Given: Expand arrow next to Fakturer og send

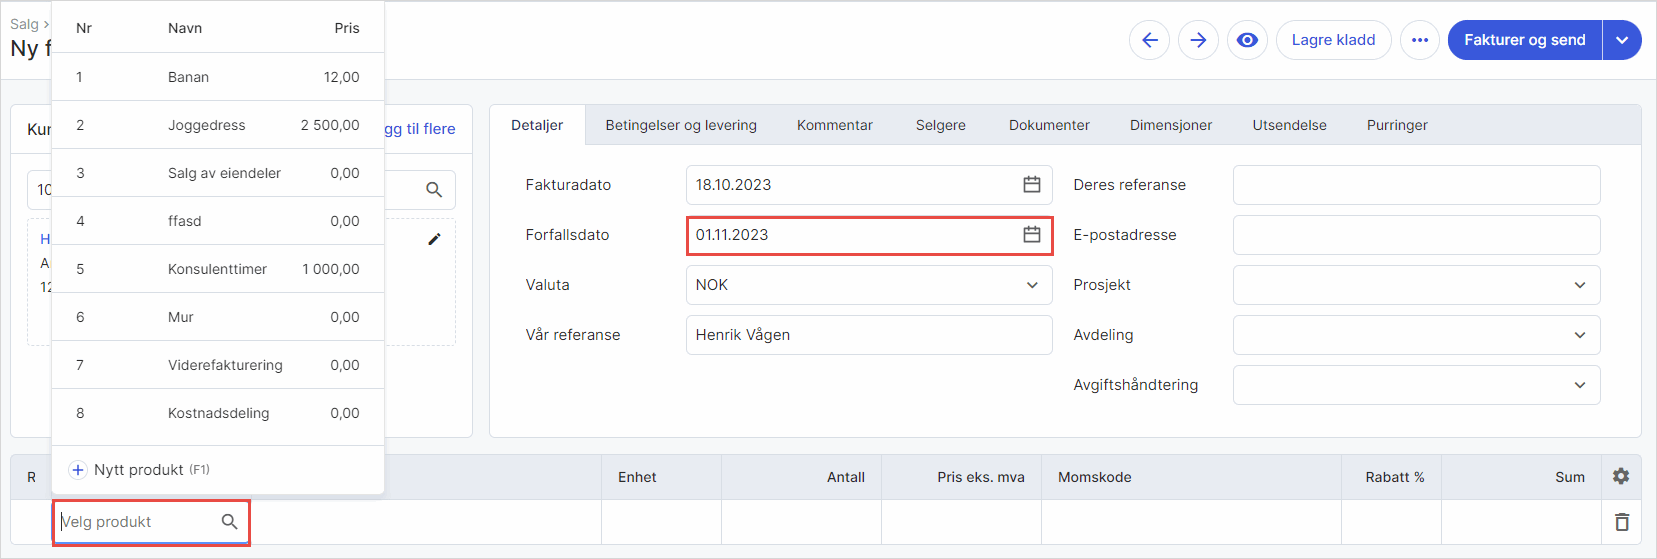Looking at the screenshot, I should click(1622, 40).
